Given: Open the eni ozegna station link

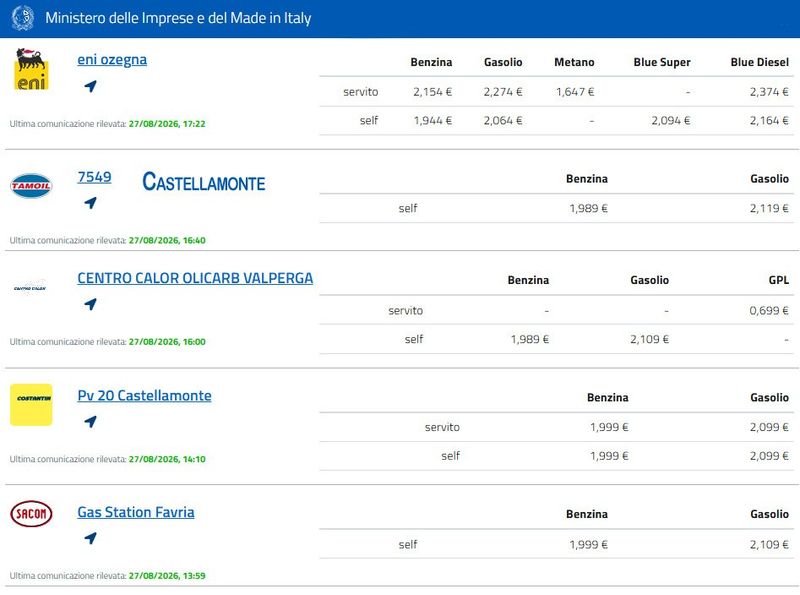Looking at the screenshot, I should (112, 60).
